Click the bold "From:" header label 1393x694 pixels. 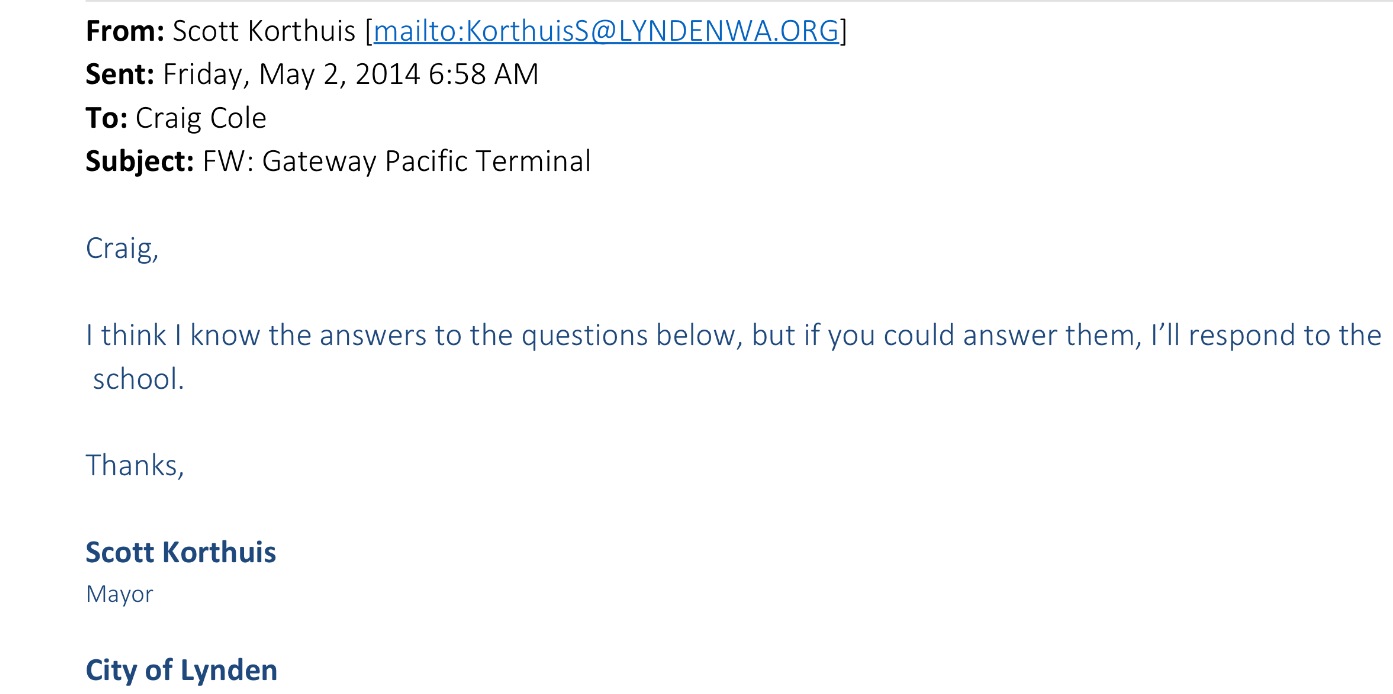pos(125,32)
